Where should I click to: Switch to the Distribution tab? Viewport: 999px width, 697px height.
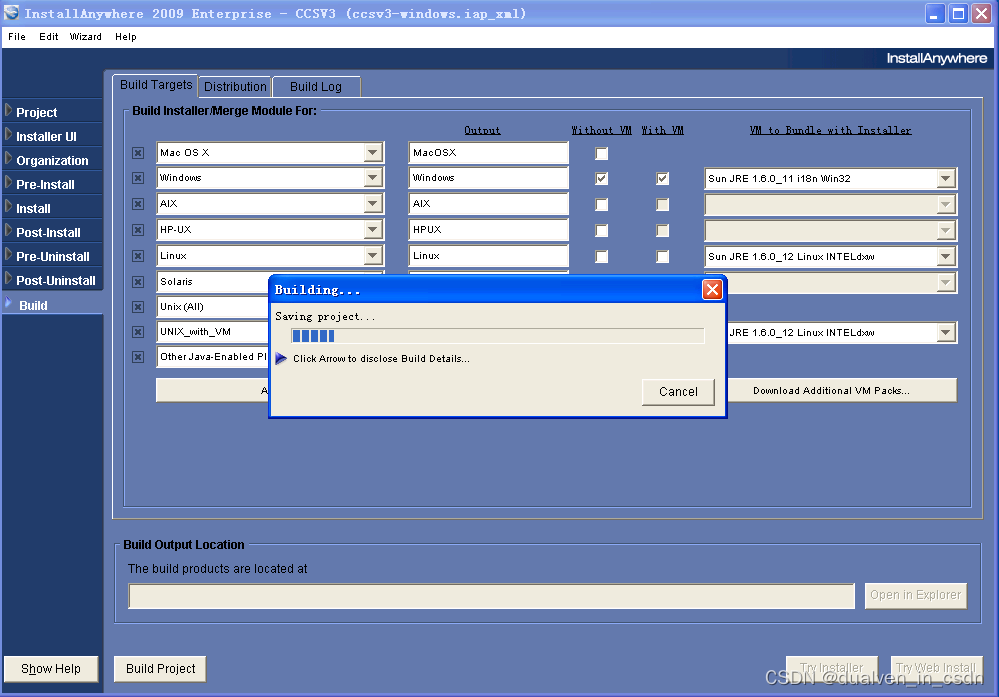(234, 86)
